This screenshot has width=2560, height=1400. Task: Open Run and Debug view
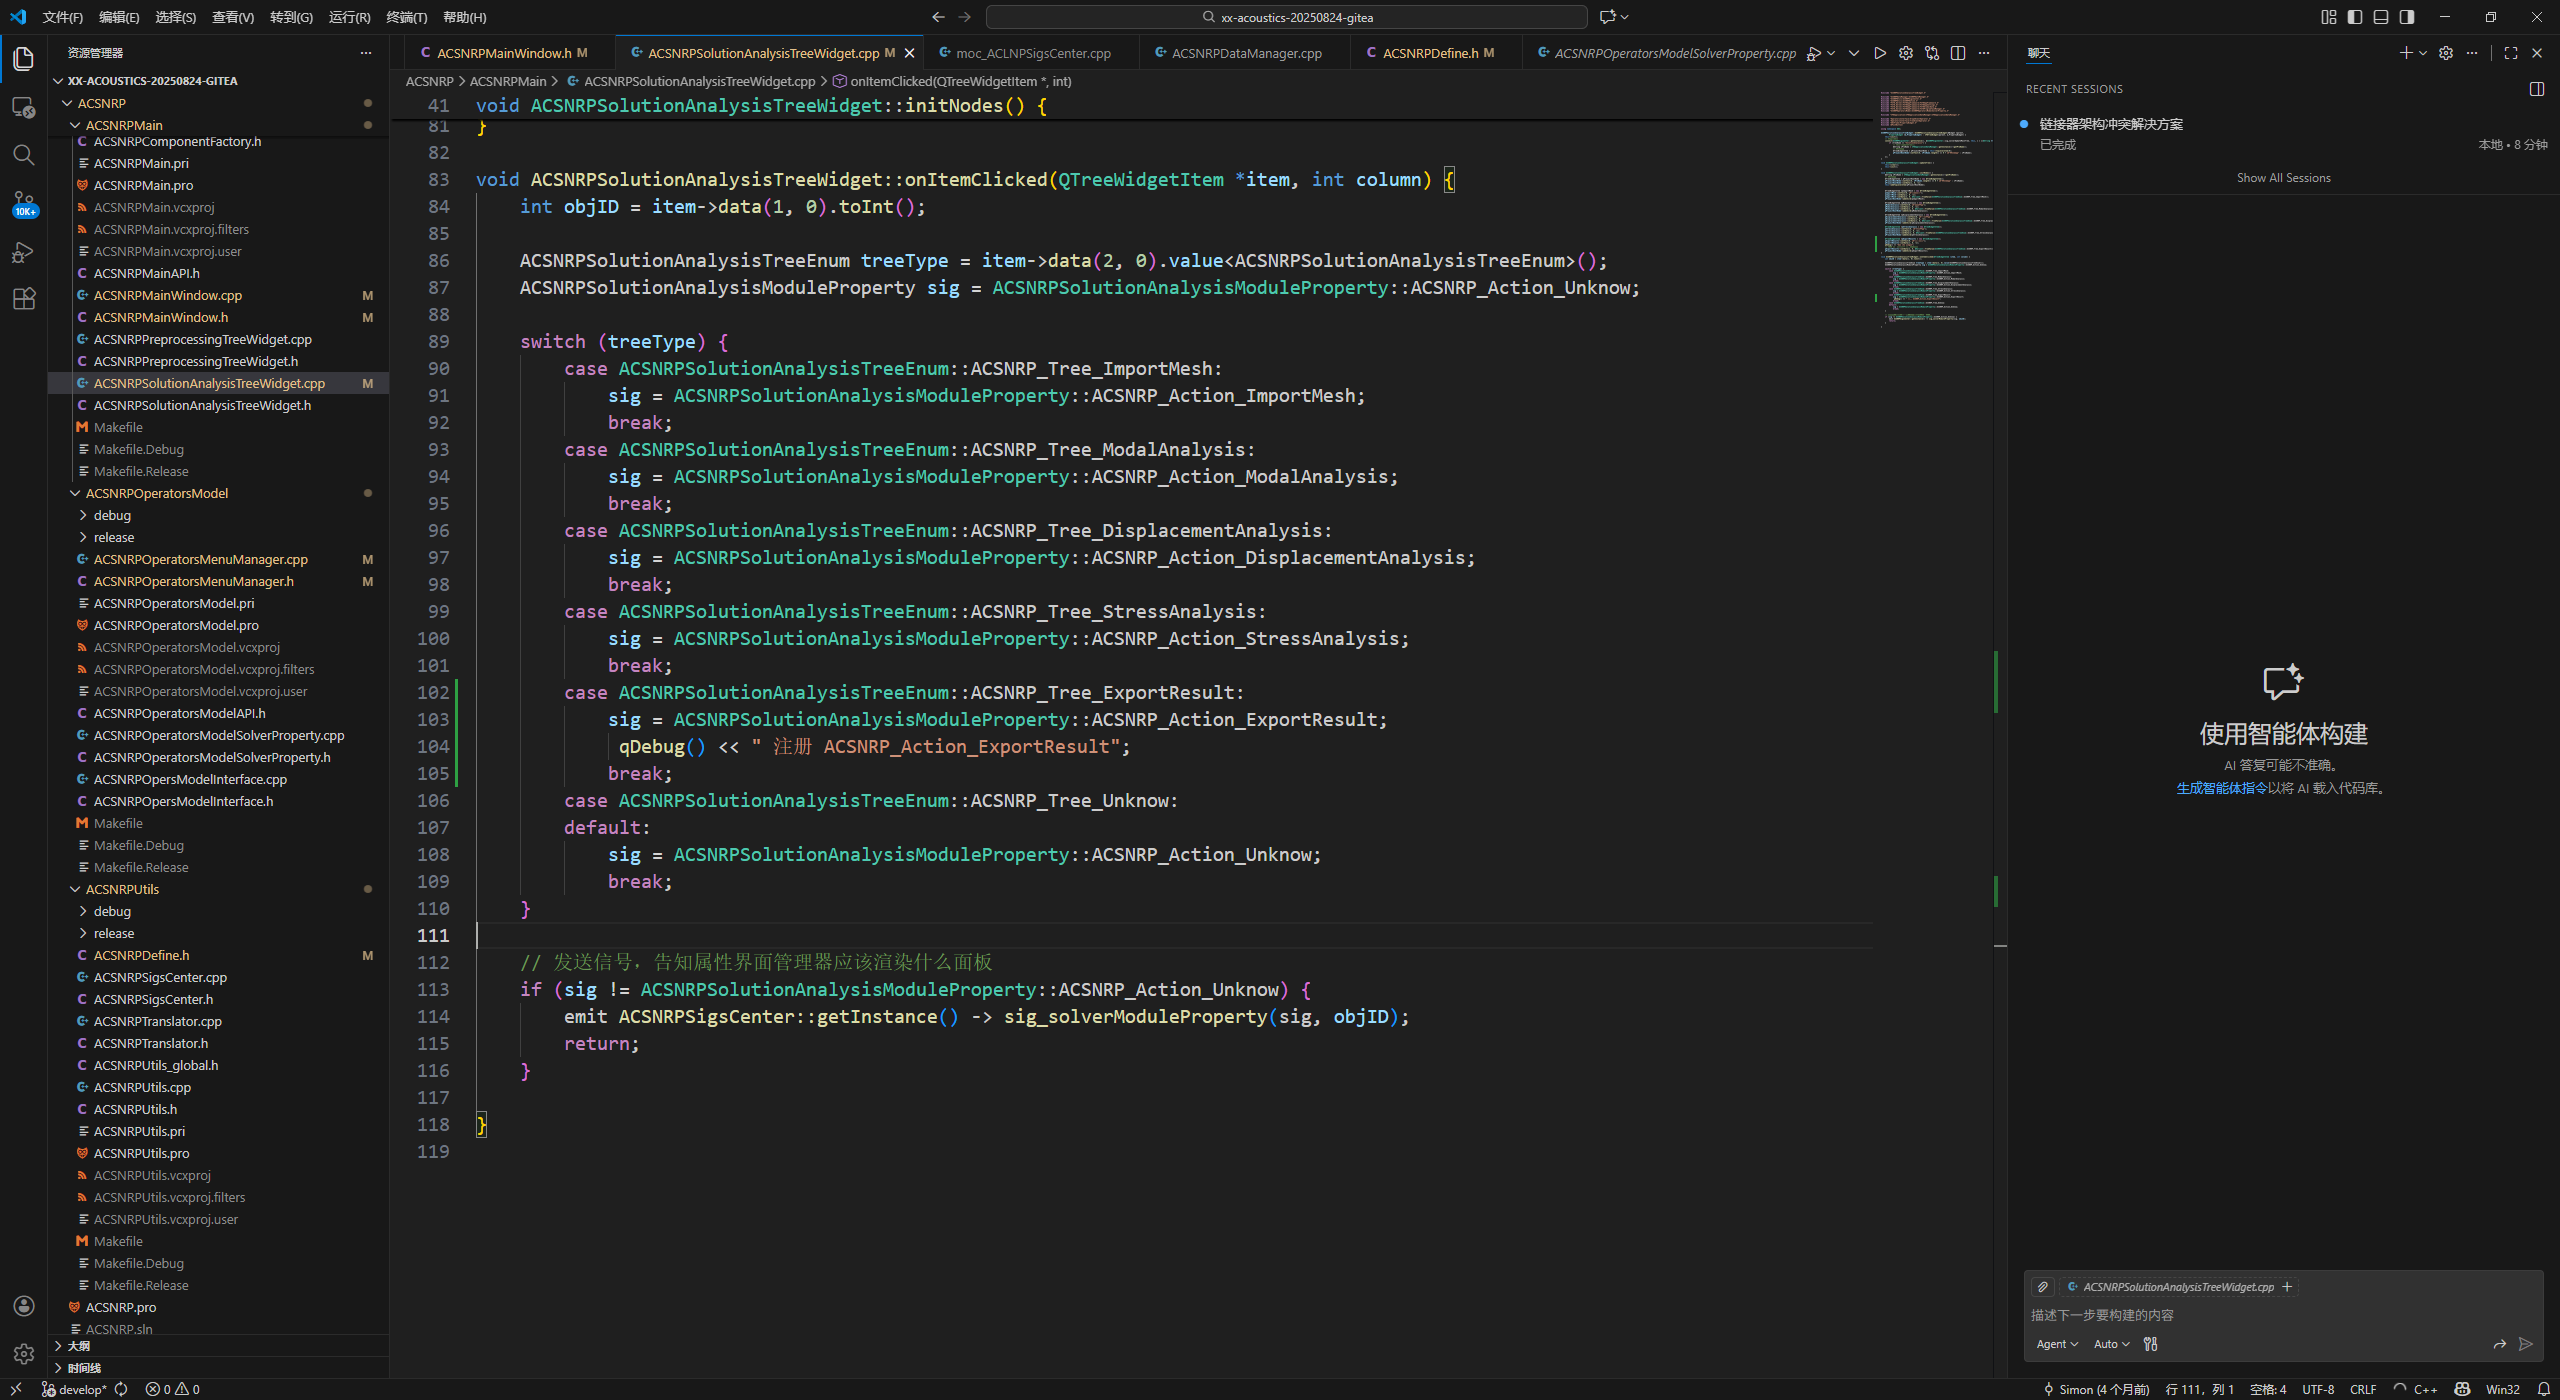23,252
